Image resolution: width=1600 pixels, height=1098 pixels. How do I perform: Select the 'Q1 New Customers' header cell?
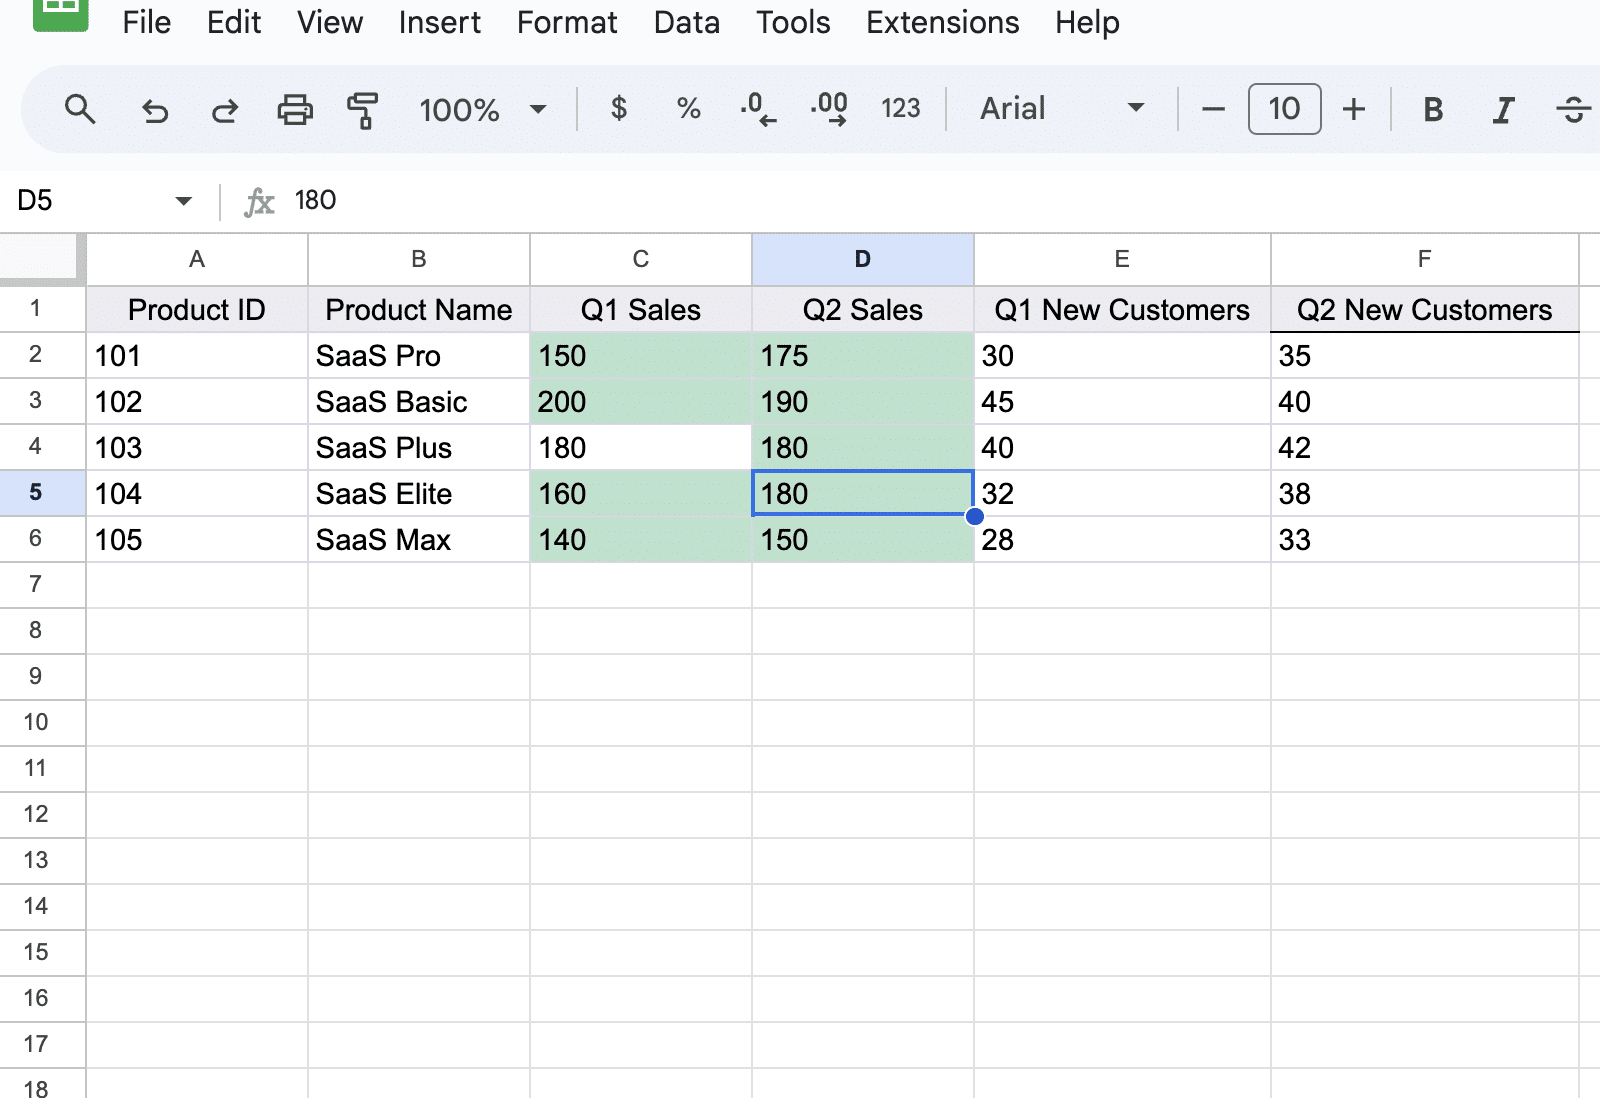[1122, 310]
